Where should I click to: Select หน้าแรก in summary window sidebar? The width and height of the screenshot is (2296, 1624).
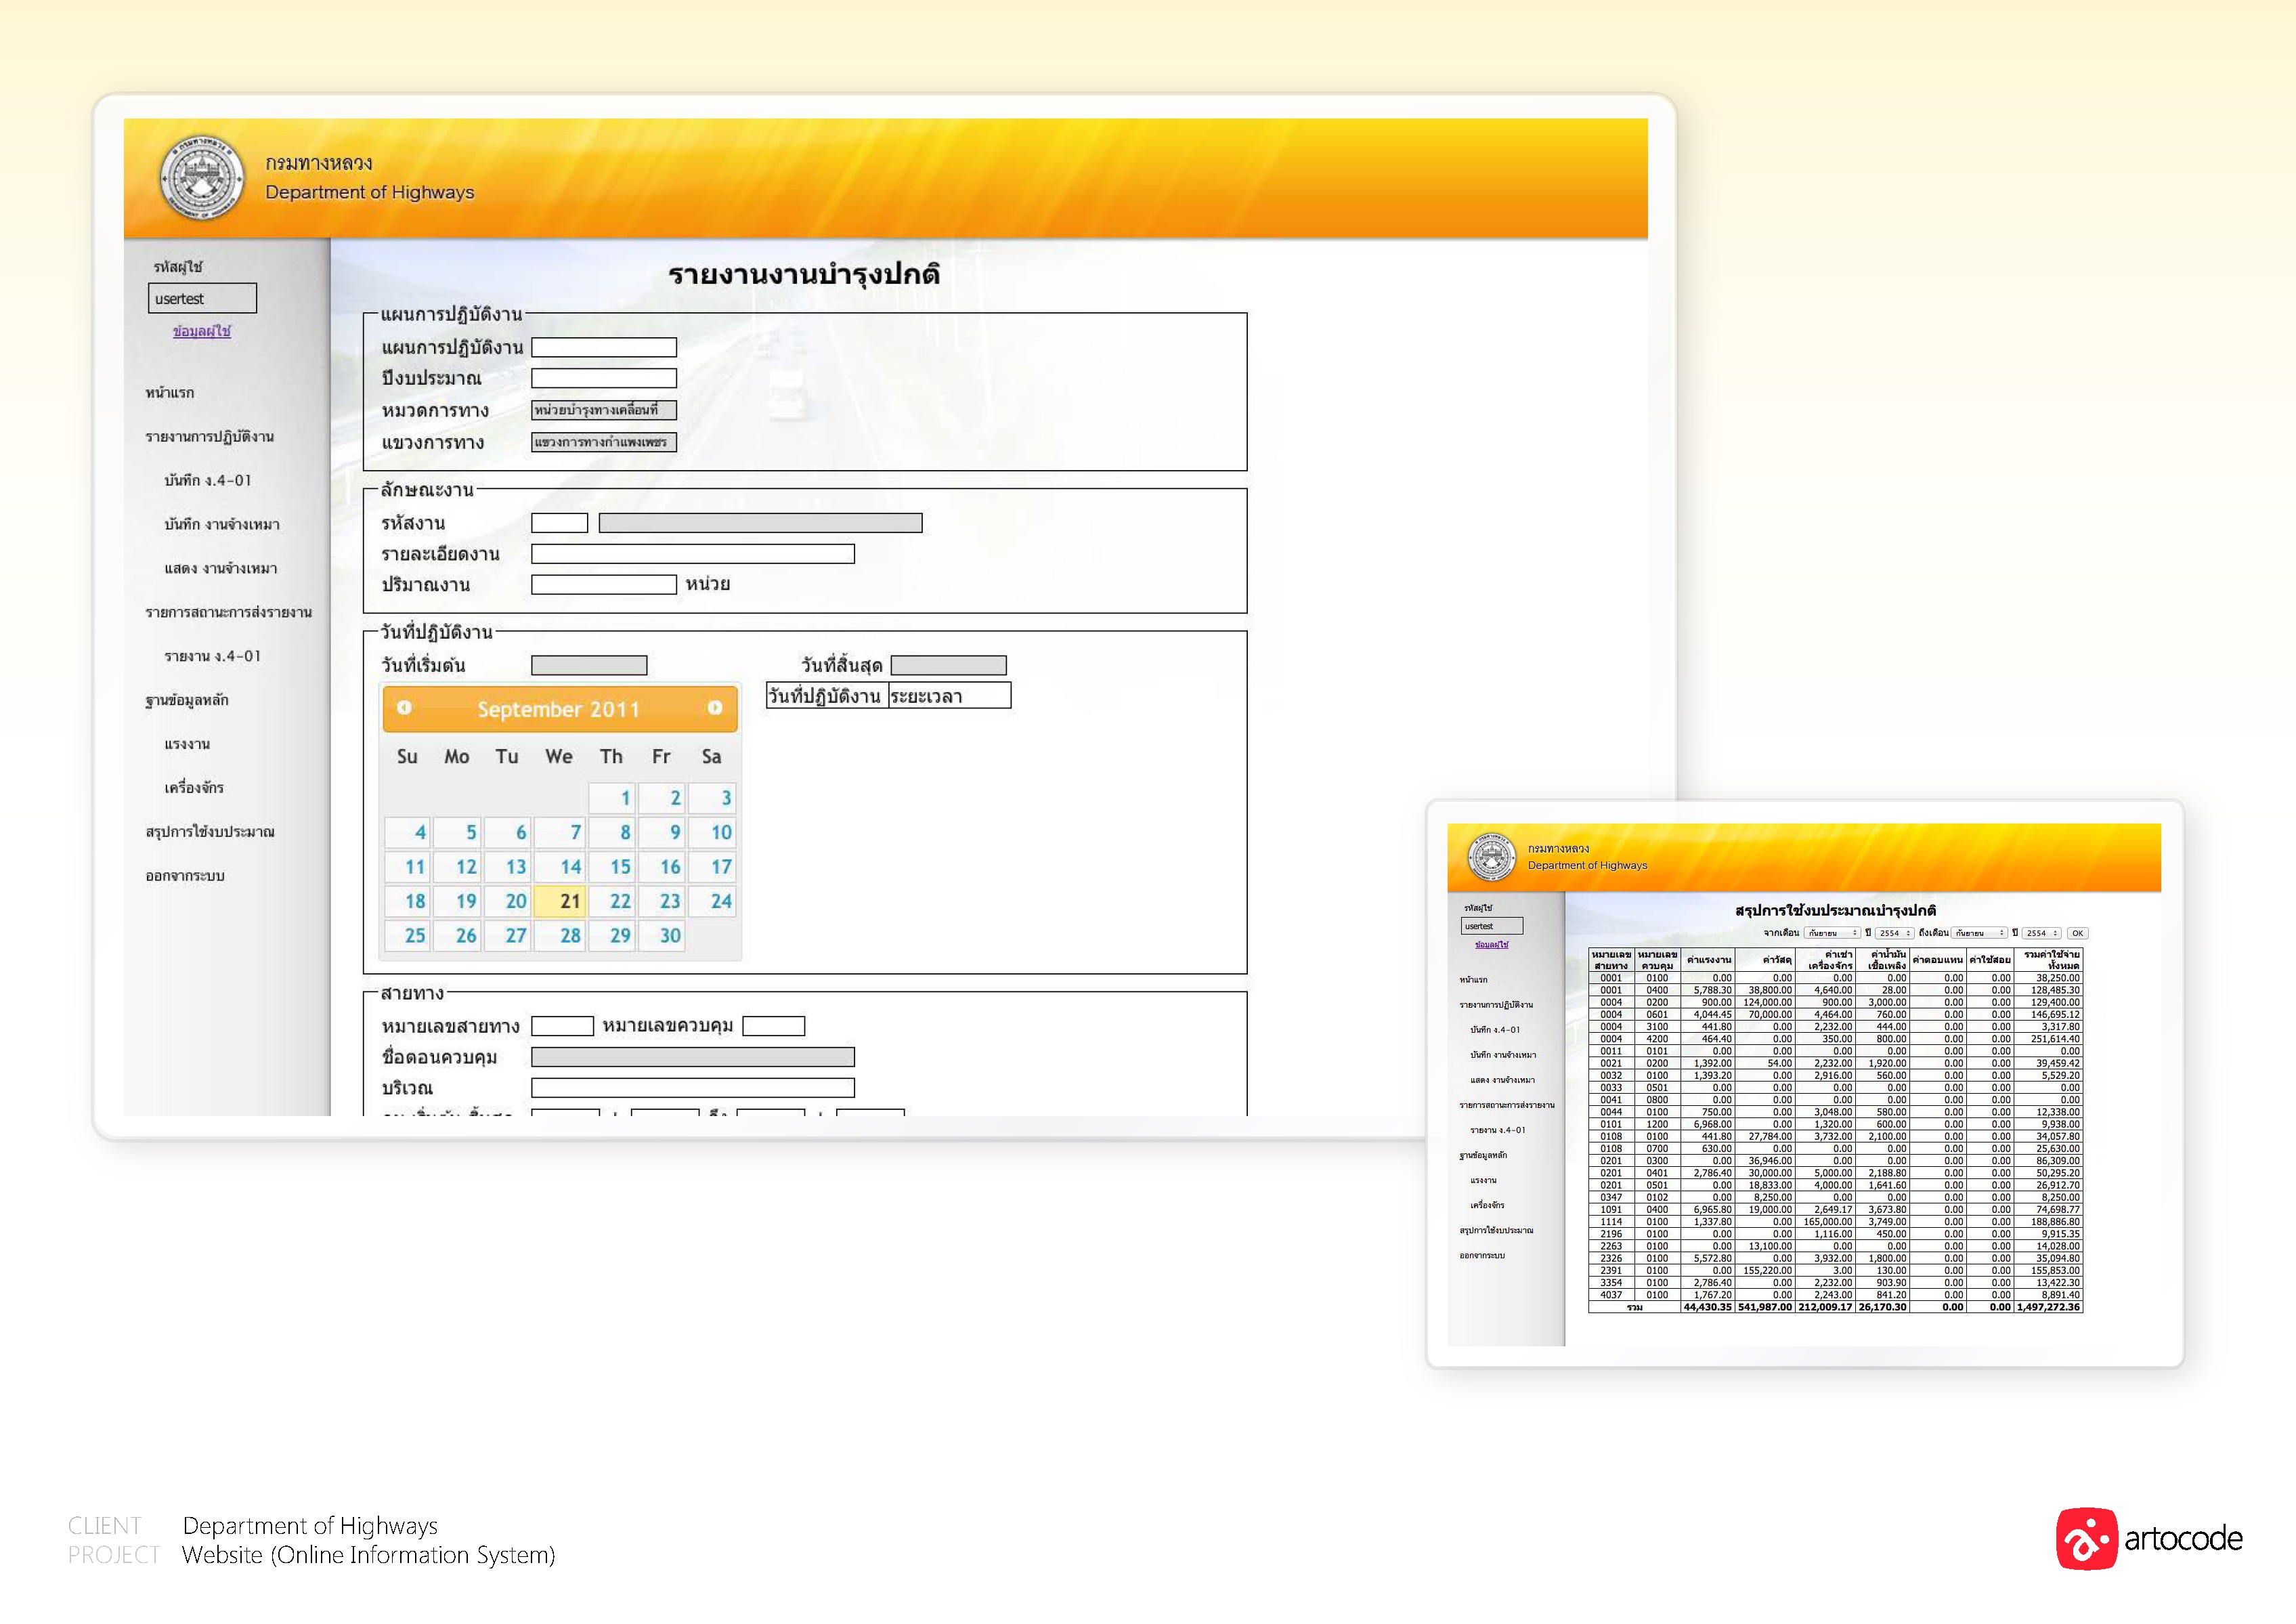(x=1473, y=980)
